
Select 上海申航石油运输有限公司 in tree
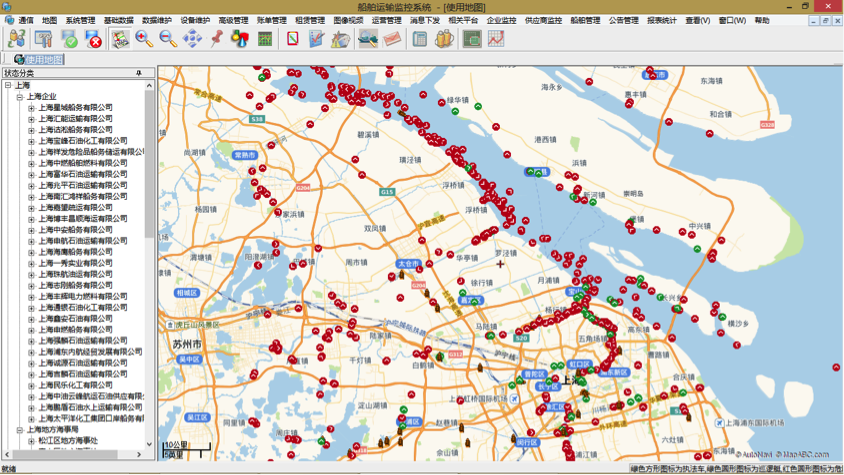pos(83,241)
